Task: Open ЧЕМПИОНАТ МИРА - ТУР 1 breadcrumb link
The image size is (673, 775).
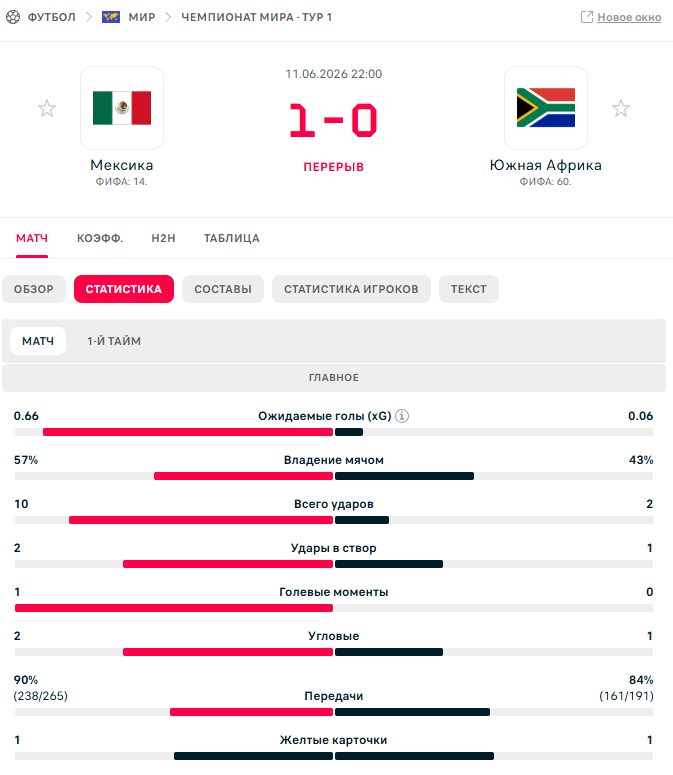Action: coord(256,17)
